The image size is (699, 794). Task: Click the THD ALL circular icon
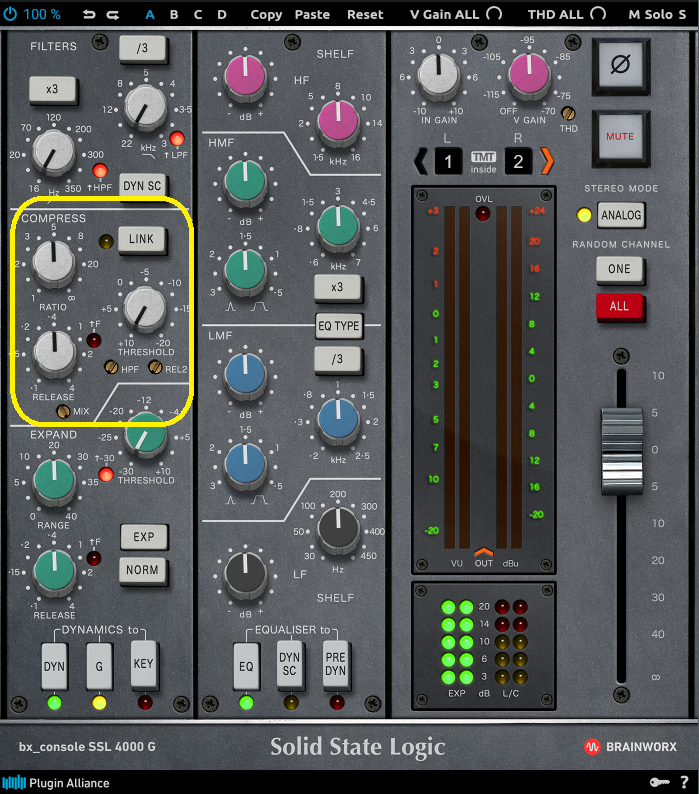tap(598, 14)
